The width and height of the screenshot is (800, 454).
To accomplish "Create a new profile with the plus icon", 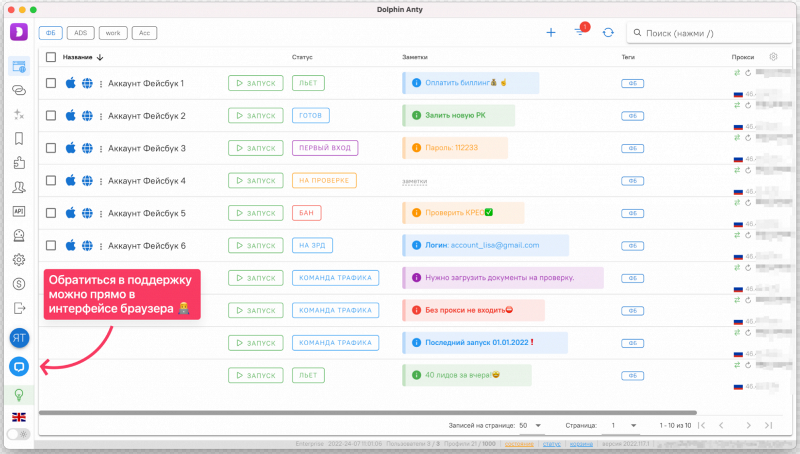I will [x=551, y=33].
